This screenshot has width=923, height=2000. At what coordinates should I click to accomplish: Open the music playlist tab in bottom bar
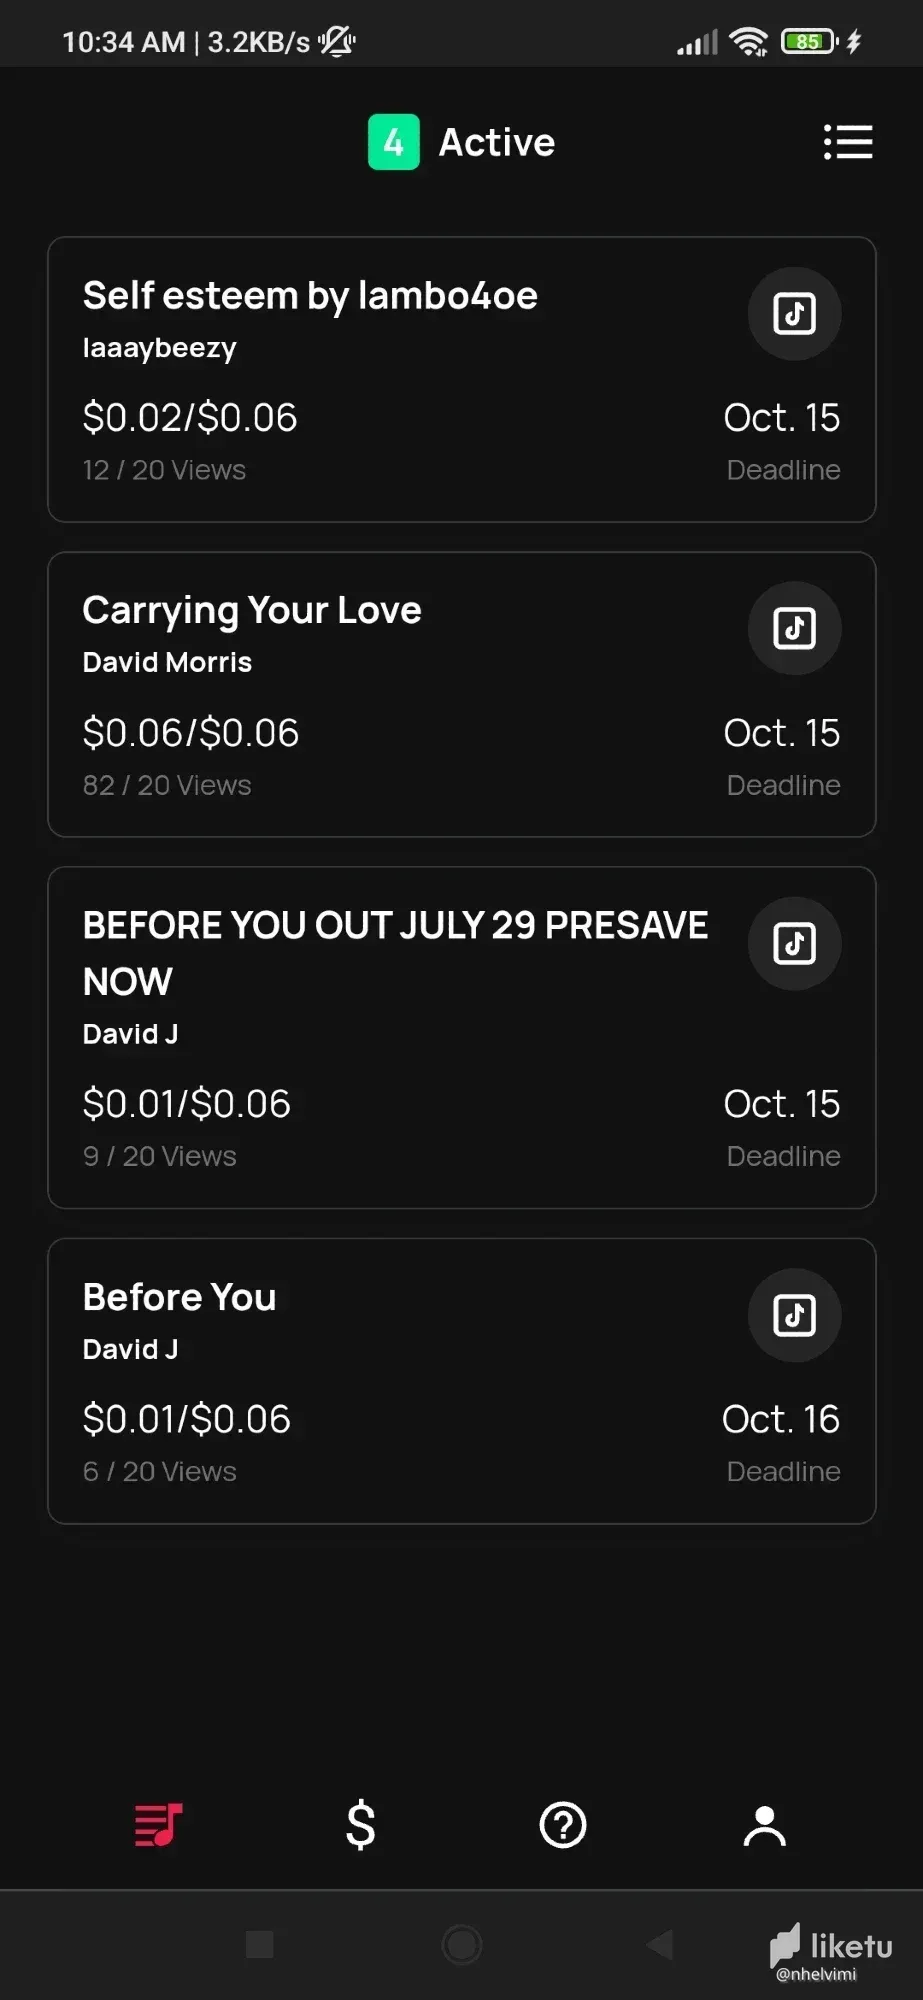click(x=159, y=1825)
